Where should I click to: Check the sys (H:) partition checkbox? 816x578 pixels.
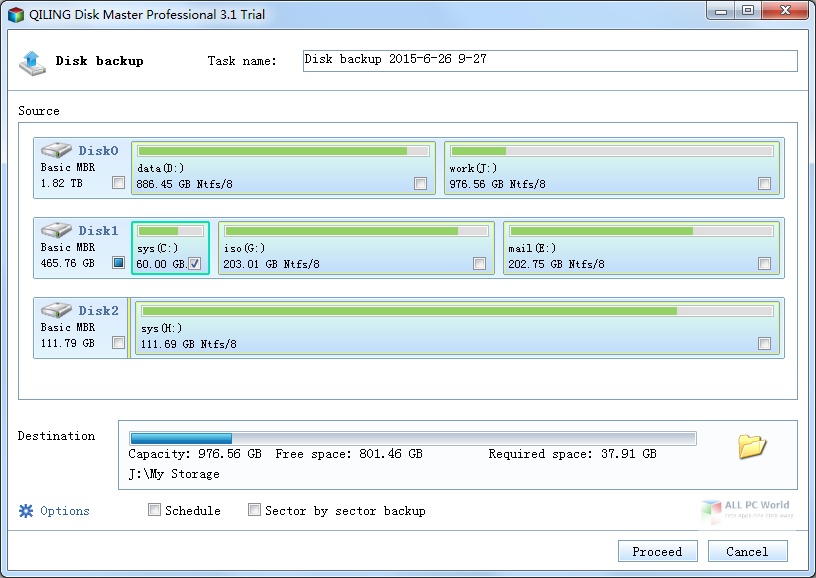[x=764, y=344]
